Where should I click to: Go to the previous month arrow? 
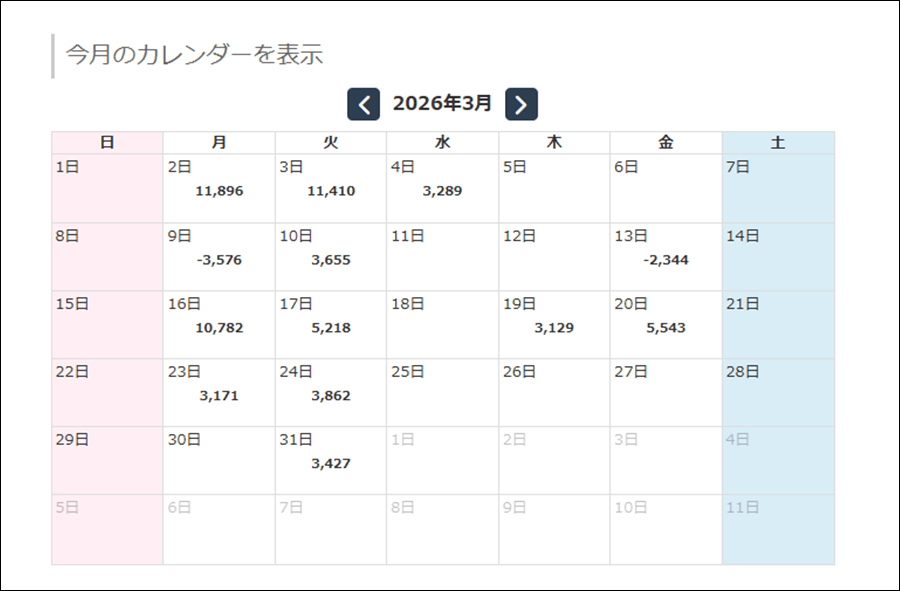tap(364, 104)
